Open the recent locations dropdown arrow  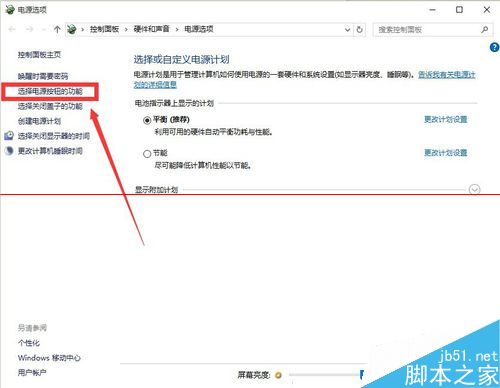[43, 30]
